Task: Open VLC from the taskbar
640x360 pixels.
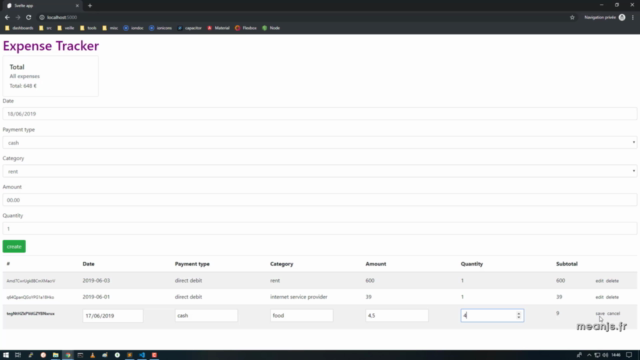Action: 93,355
